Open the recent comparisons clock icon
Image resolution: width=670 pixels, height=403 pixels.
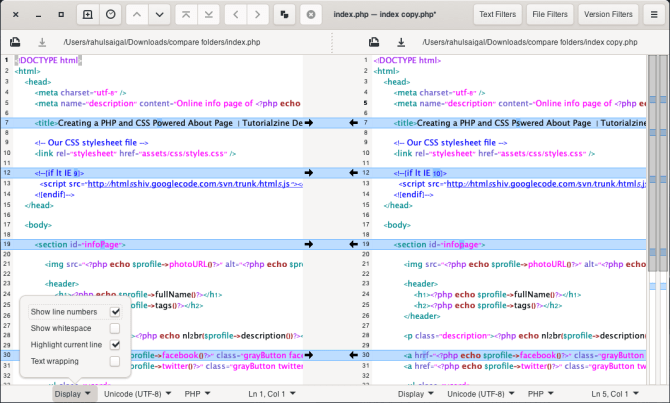pos(111,15)
